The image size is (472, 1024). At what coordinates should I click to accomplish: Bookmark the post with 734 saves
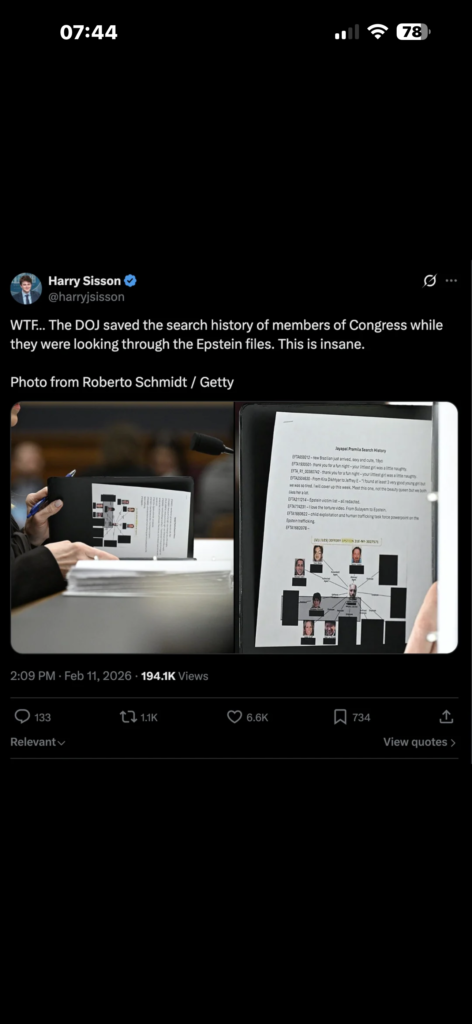(340, 716)
